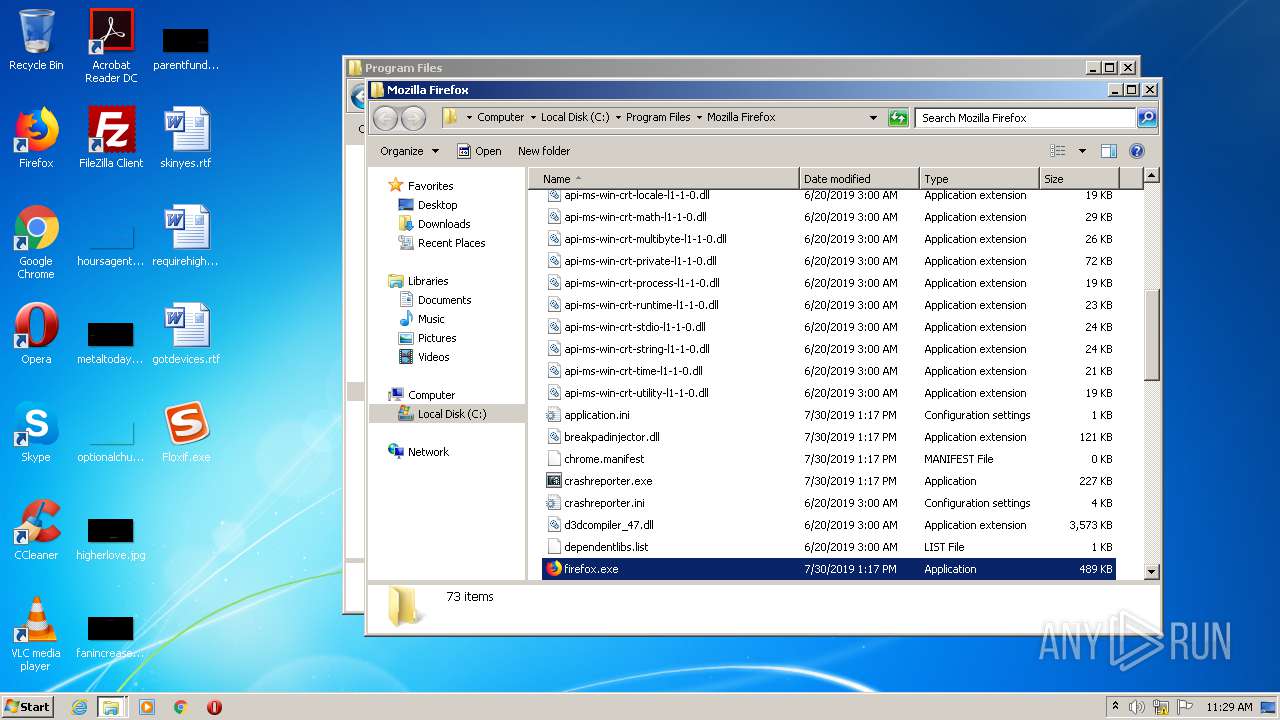Click the search magnifier icon

[1147, 117]
